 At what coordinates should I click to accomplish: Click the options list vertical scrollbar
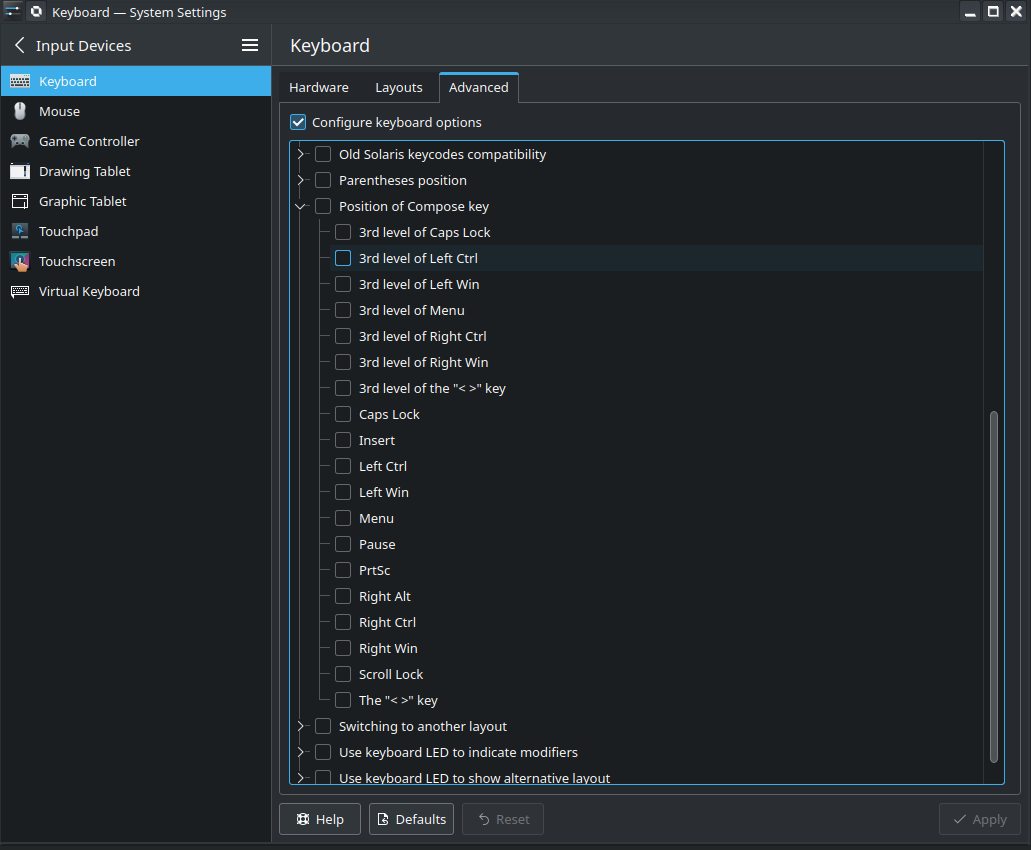994,586
